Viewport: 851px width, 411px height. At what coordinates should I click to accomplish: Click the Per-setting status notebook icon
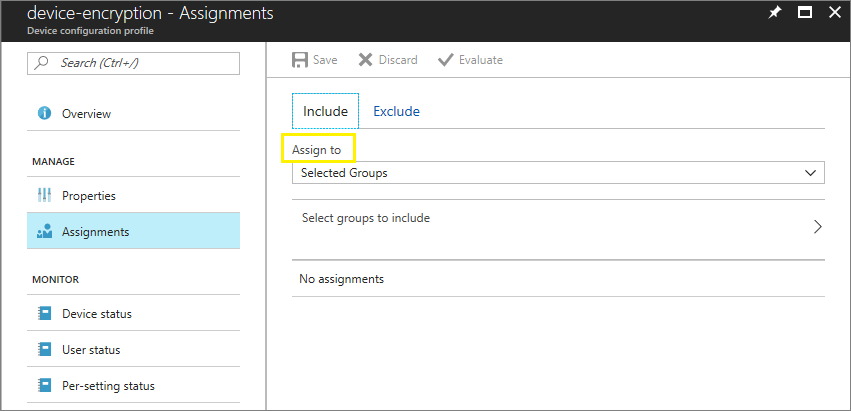click(x=43, y=386)
